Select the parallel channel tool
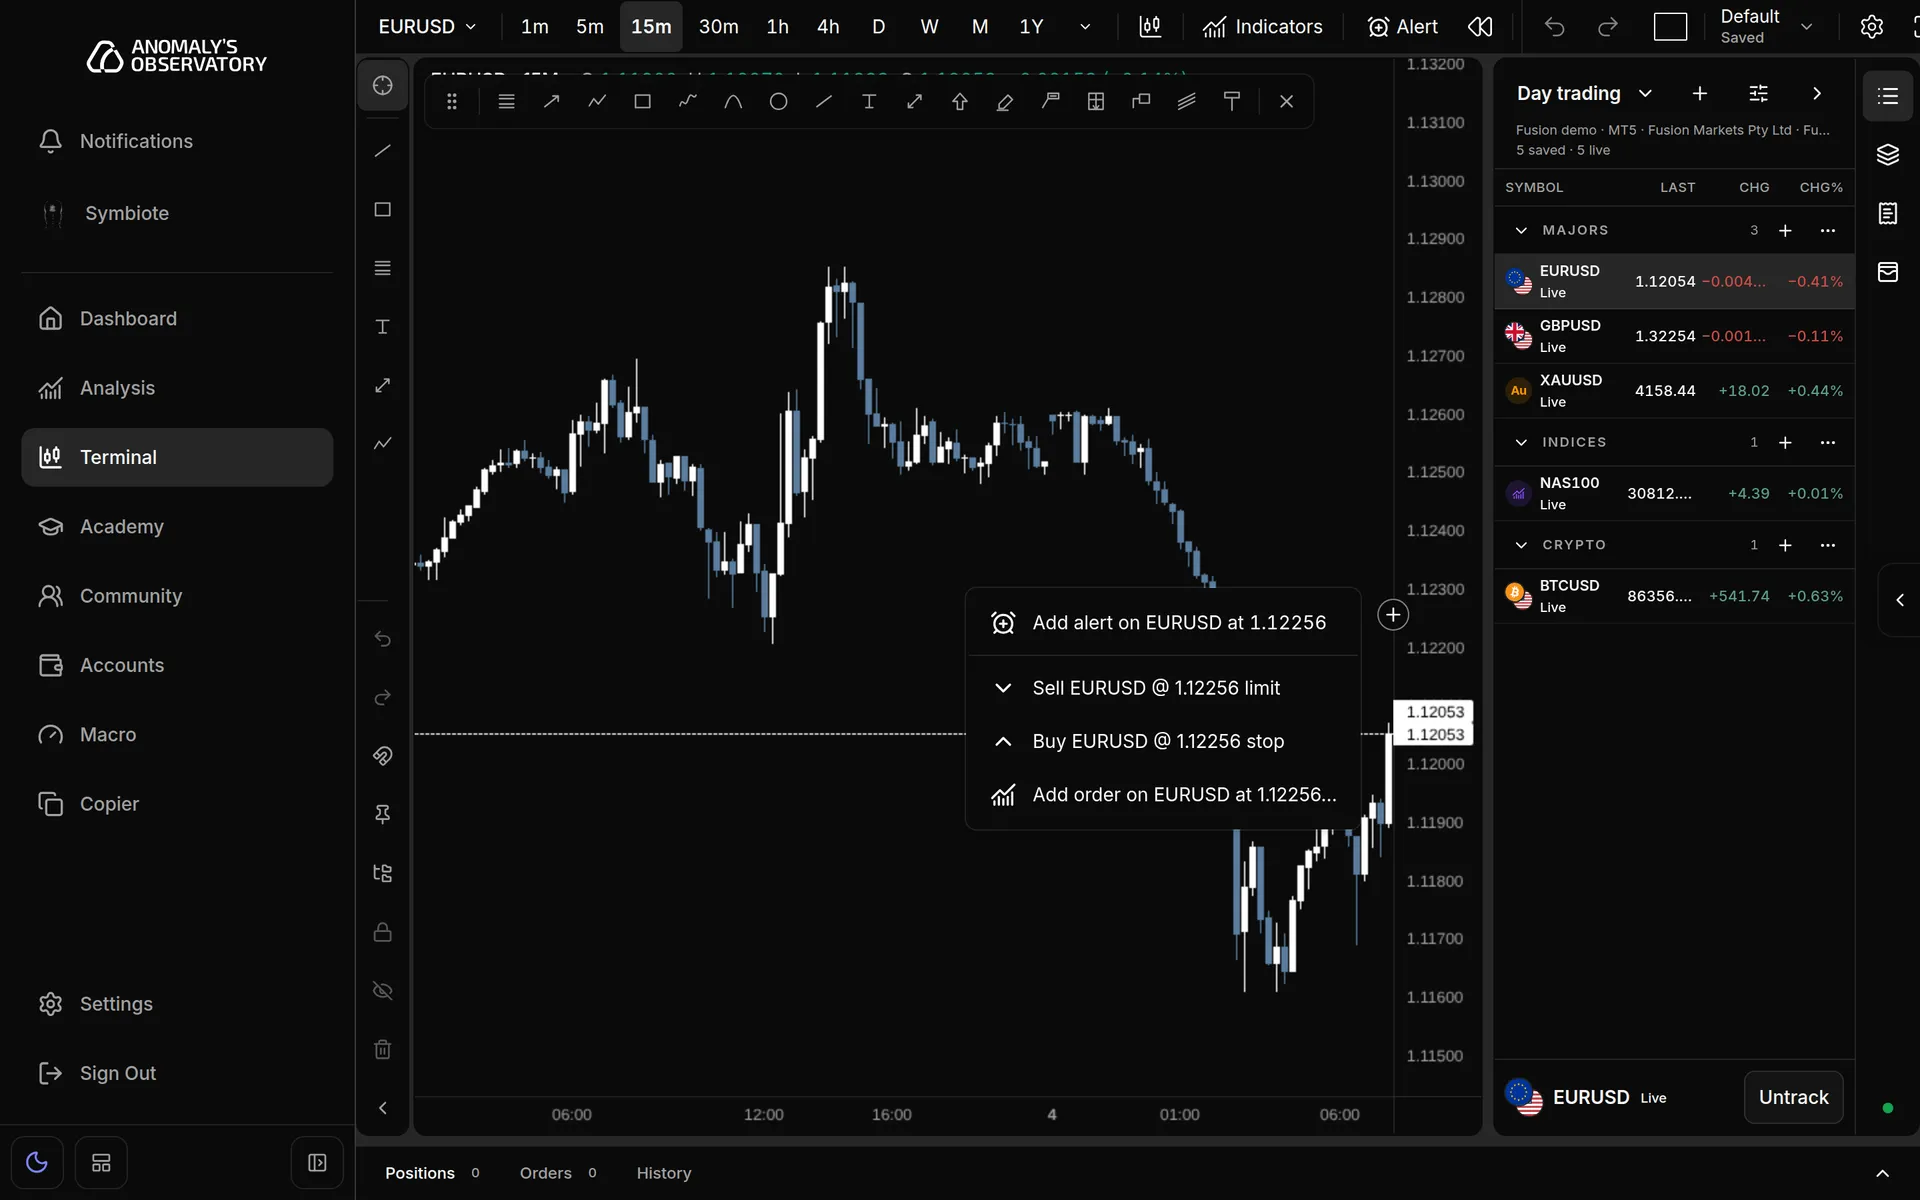The image size is (1920, 1200). 1186,102
